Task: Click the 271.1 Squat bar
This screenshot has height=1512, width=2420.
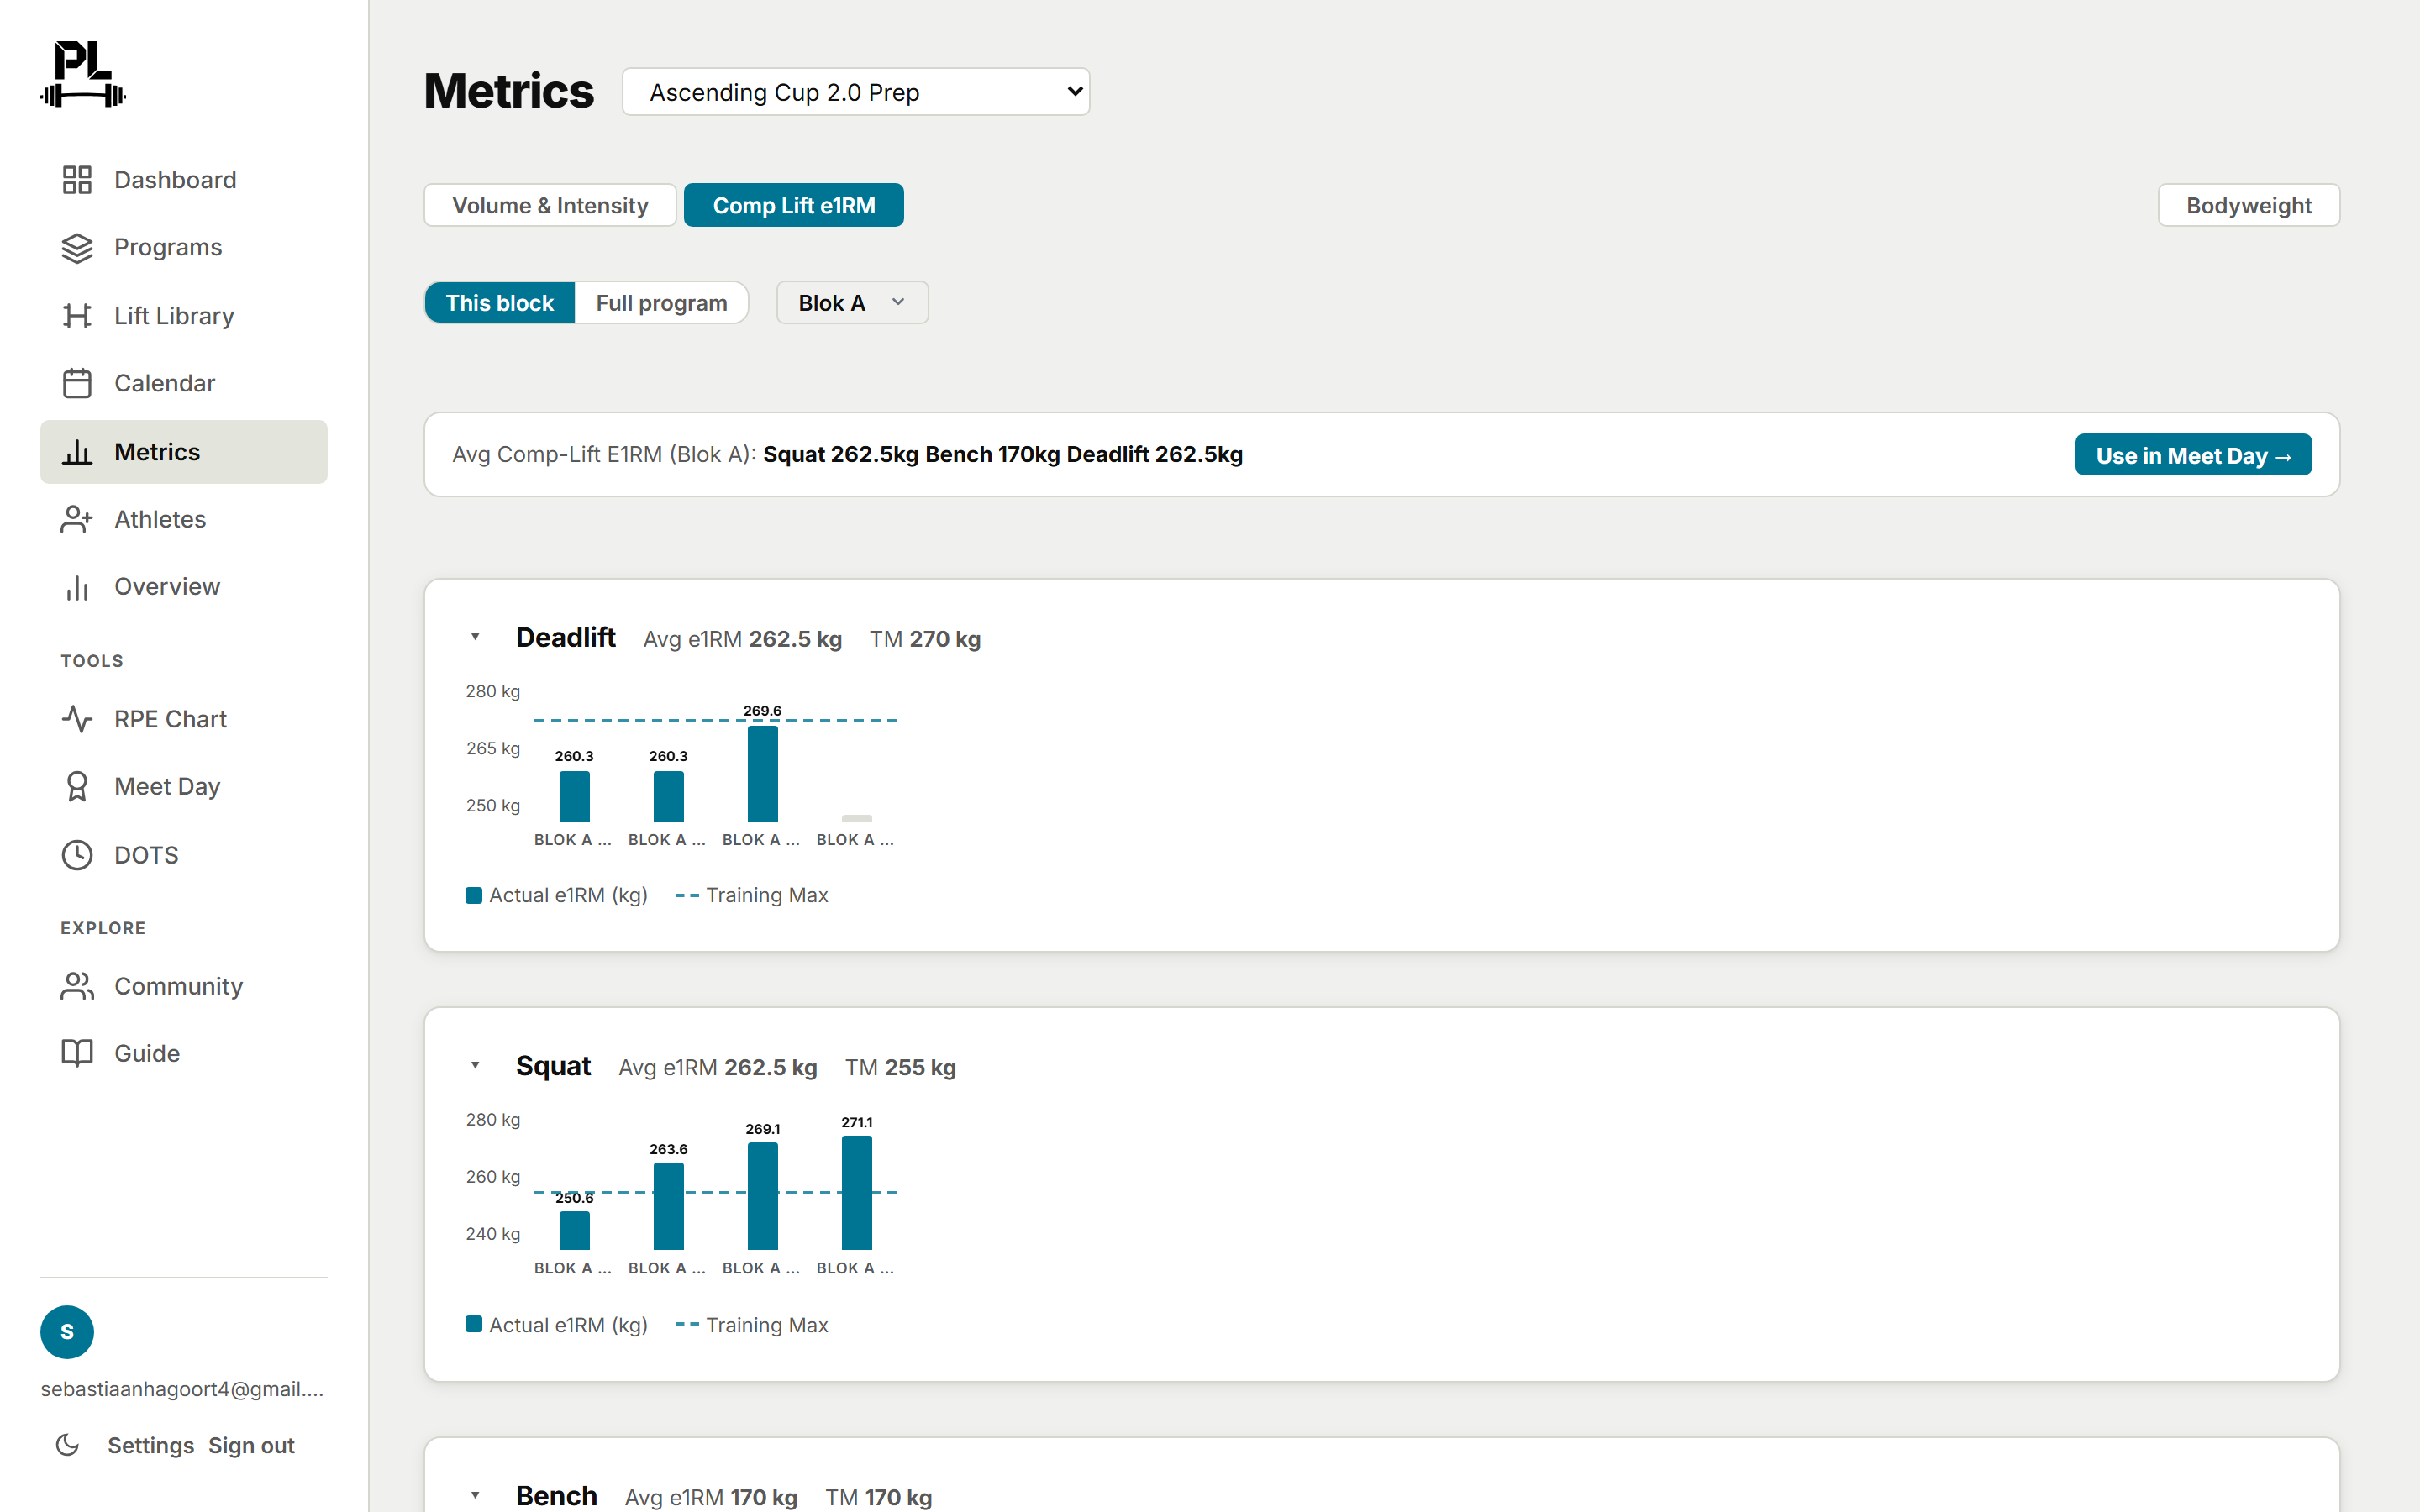Action: coord(857,1193)
